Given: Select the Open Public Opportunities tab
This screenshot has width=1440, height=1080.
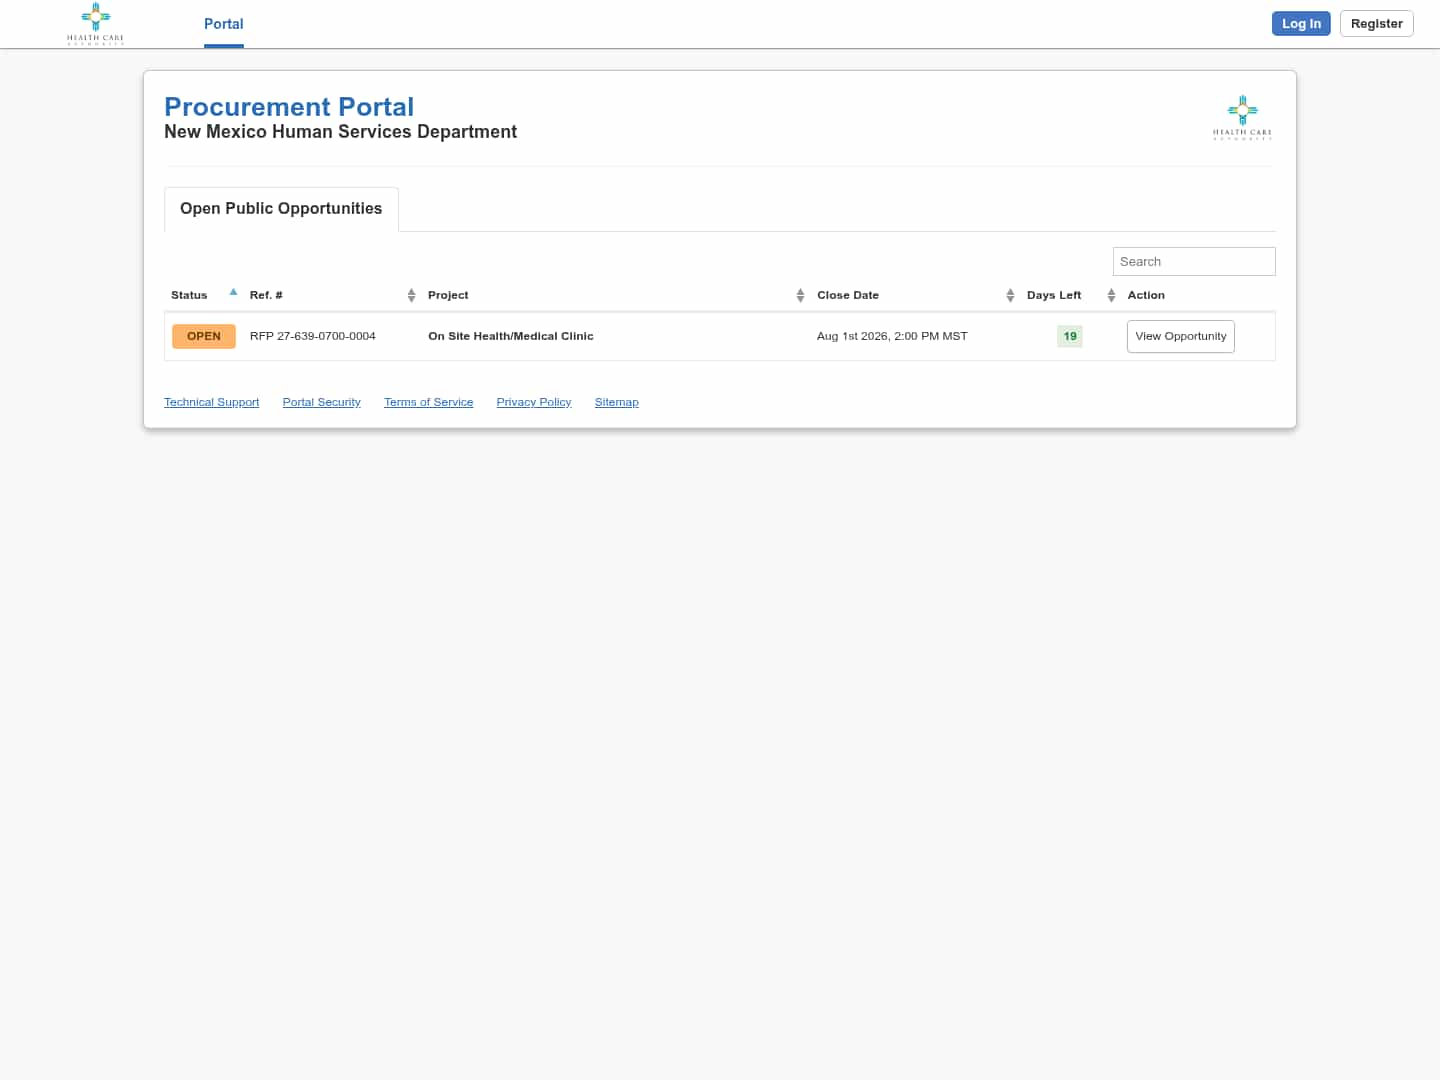Looking at the screenshot, I should pyautogui.click(x=281, y=209).
